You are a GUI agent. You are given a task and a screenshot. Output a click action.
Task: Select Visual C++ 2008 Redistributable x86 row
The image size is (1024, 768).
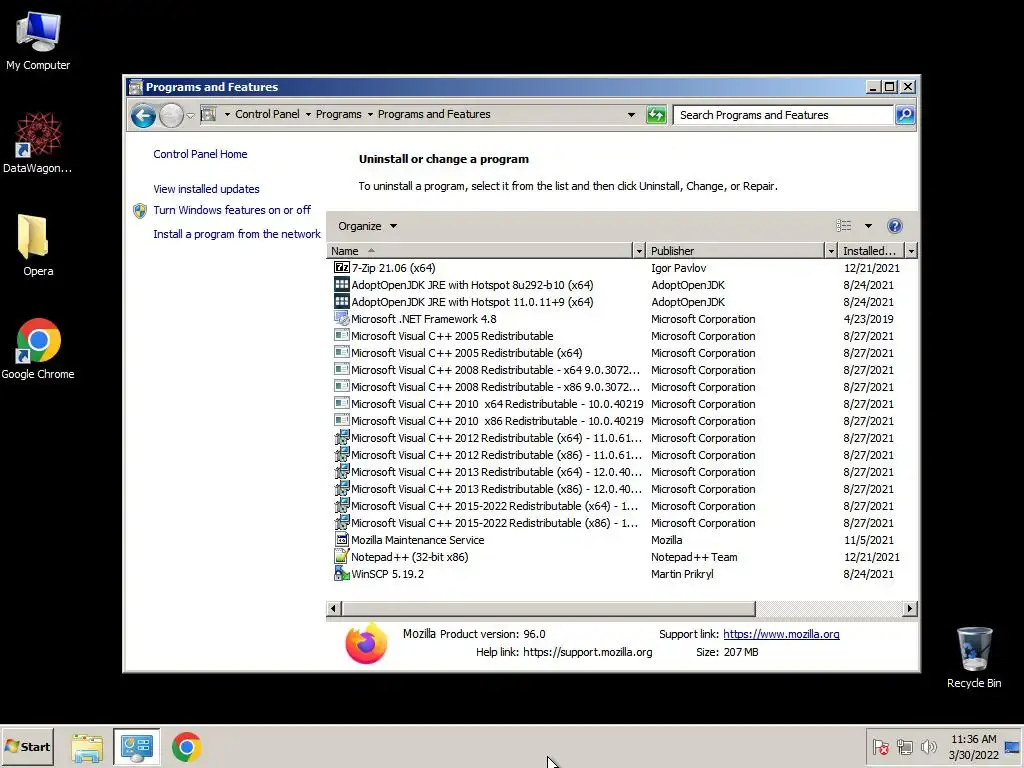622,387
